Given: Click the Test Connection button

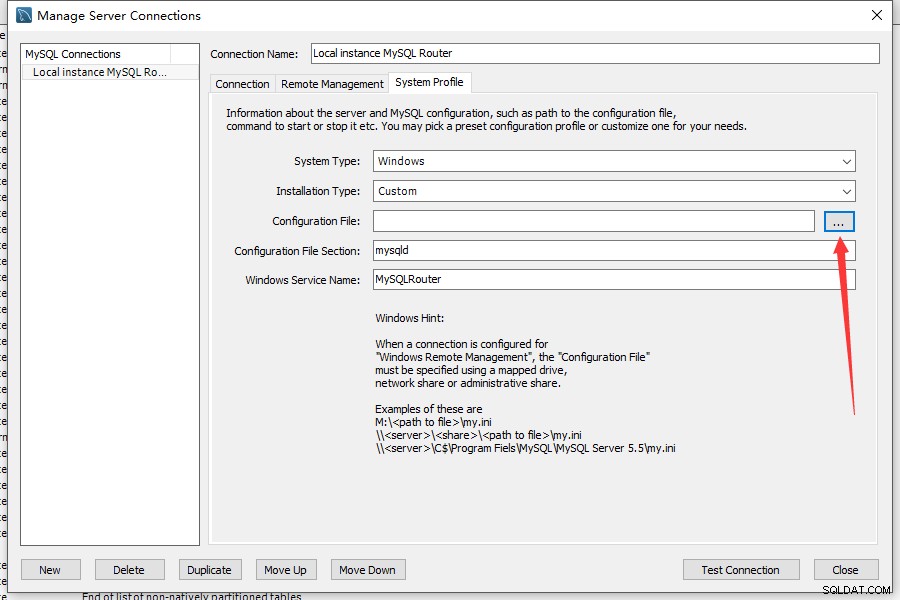Looking at the screenshot, I should (x=741, y=570).
